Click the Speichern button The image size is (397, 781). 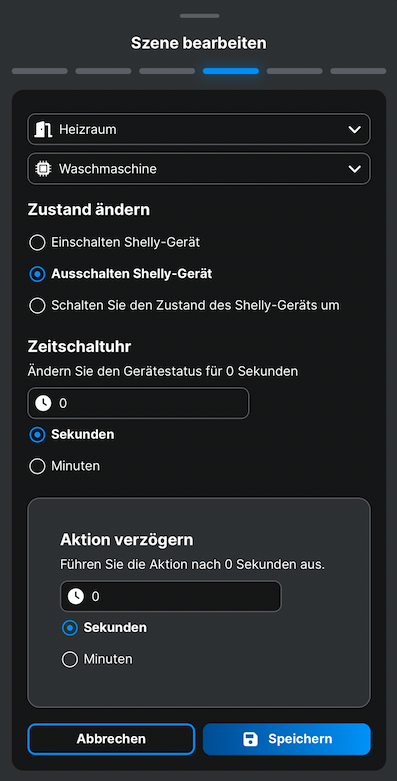click(286, 739)
